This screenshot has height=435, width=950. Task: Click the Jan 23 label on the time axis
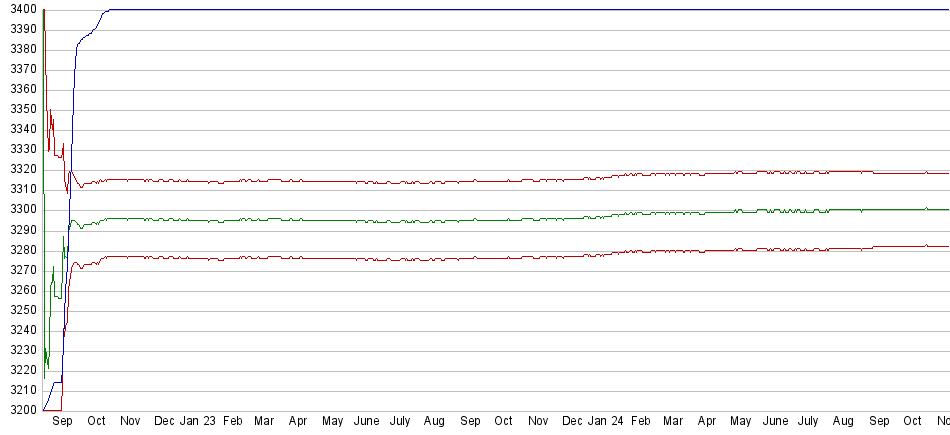coord(197,422)
